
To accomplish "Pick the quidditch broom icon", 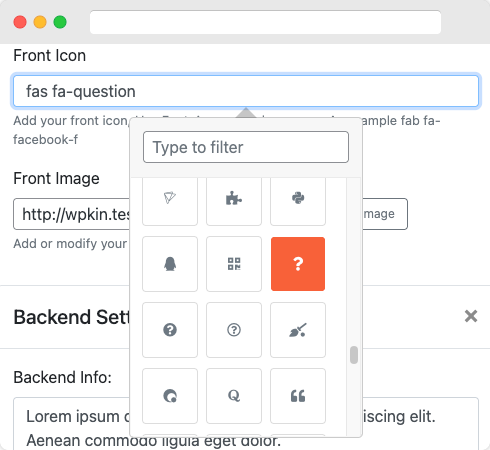I will (298, 330).
